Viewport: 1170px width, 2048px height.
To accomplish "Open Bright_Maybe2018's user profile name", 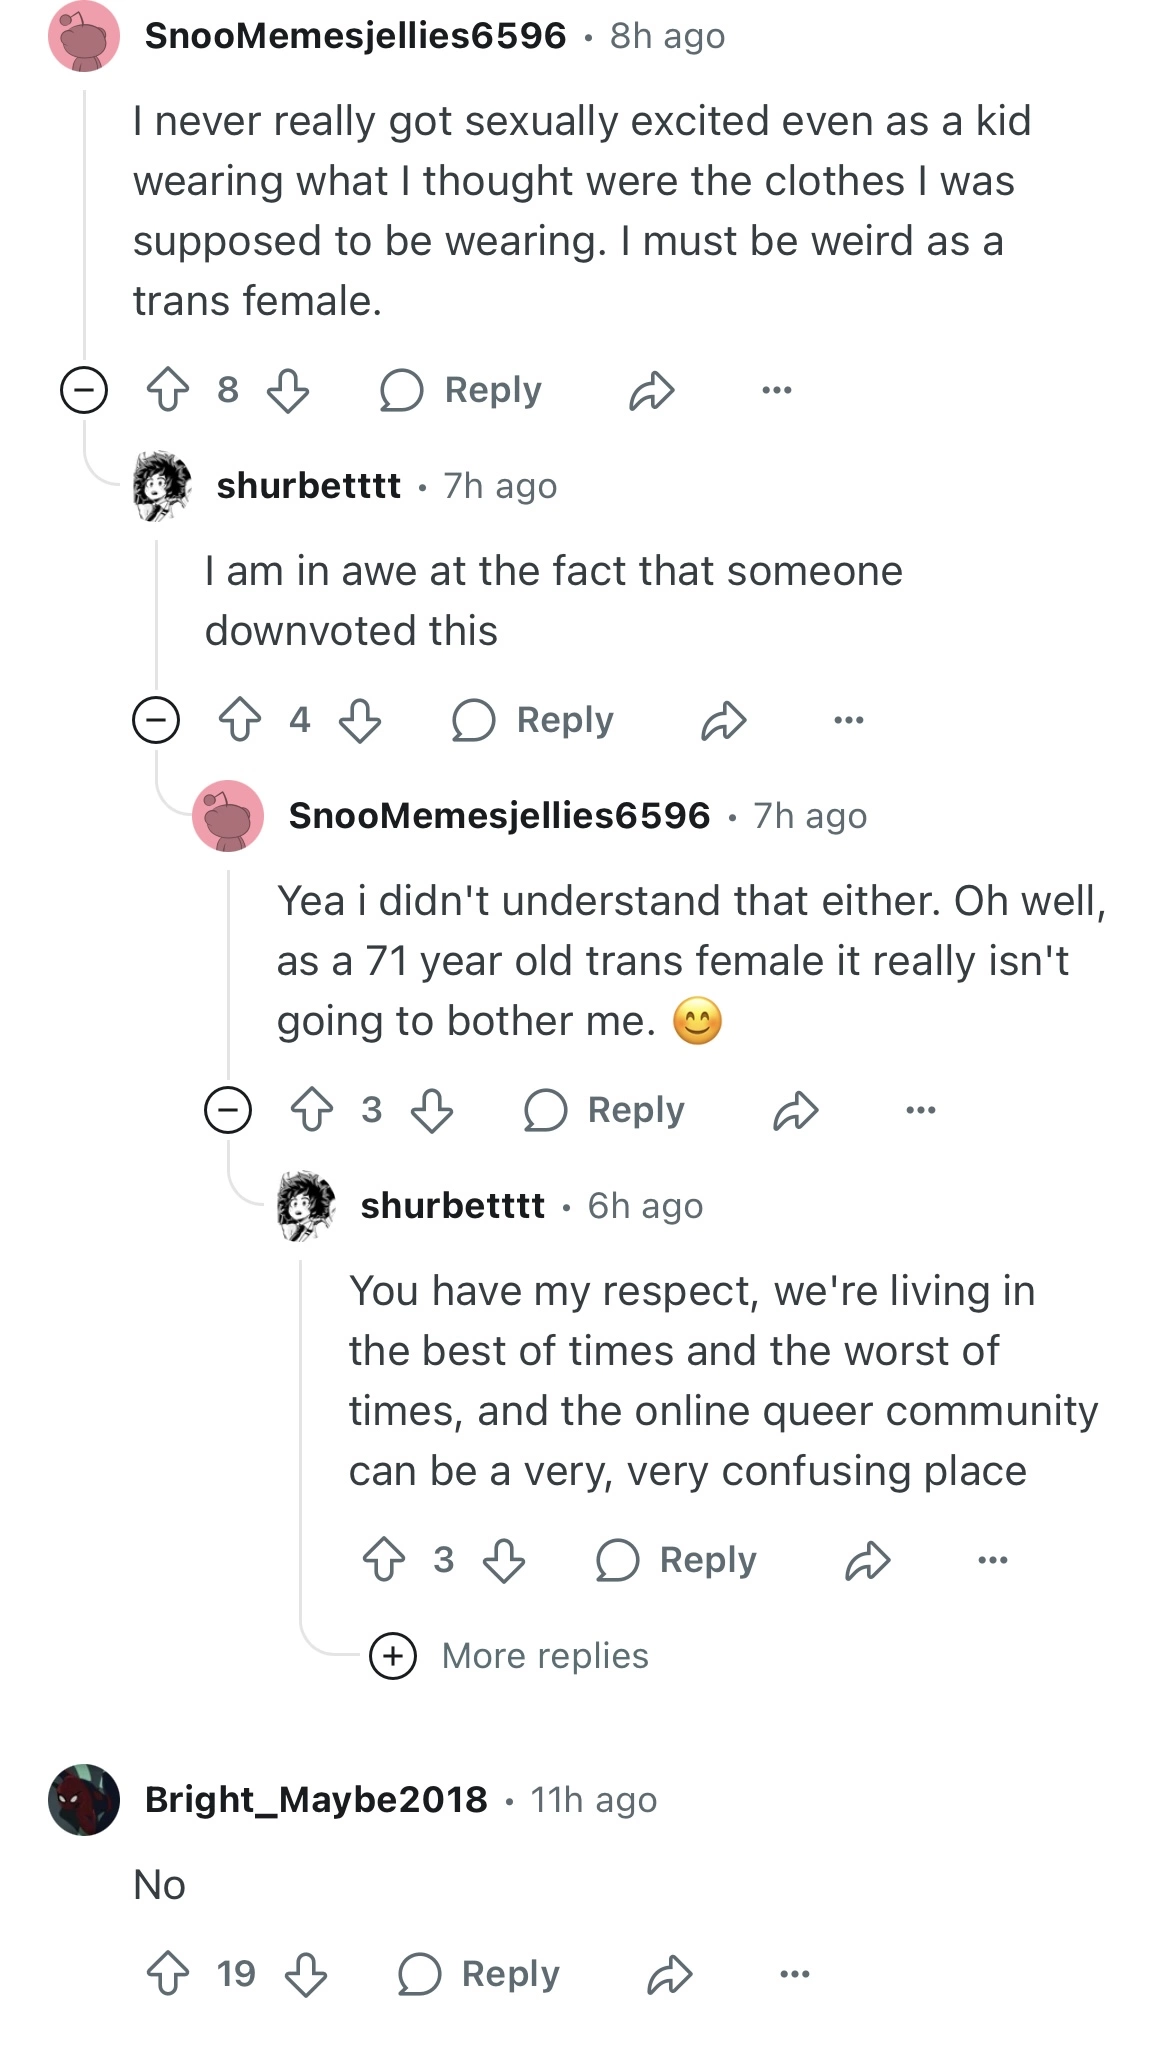I will click(x=316, y=1800).
